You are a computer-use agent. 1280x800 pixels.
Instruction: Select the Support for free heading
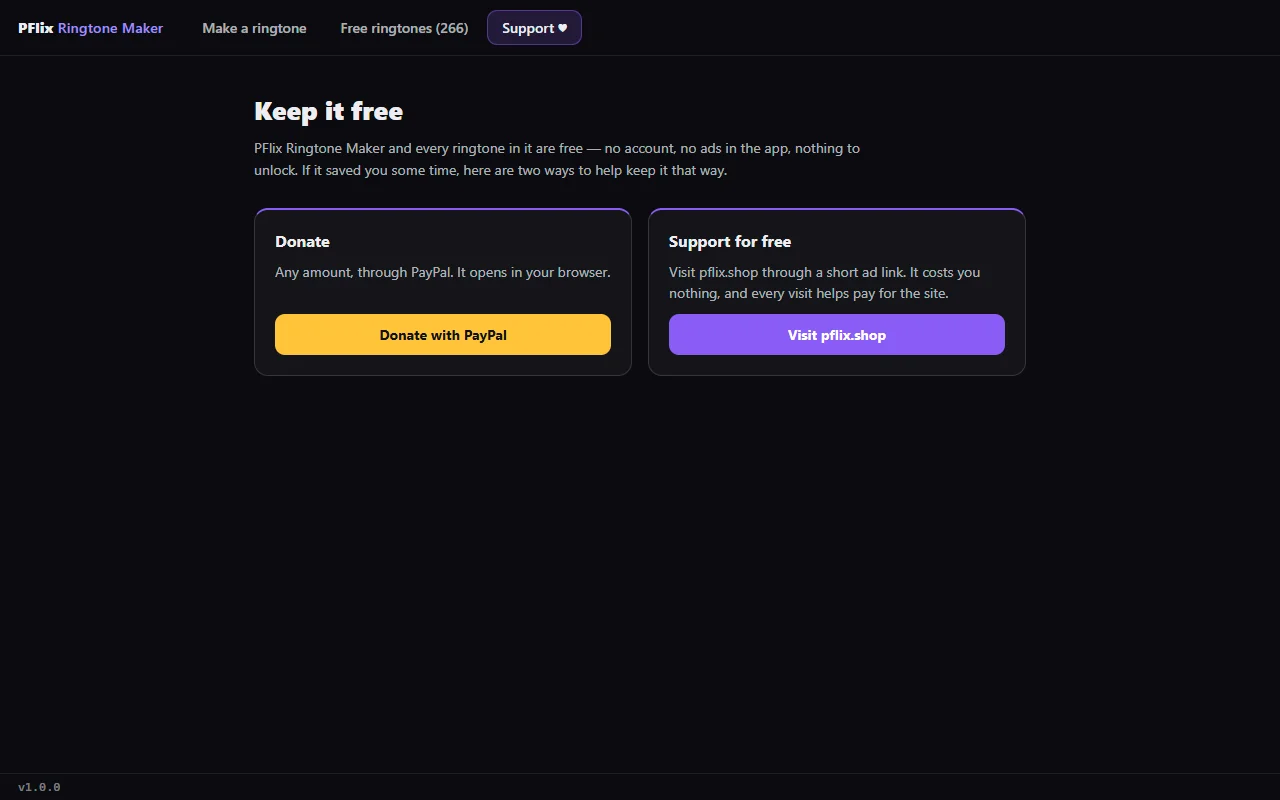730,241
